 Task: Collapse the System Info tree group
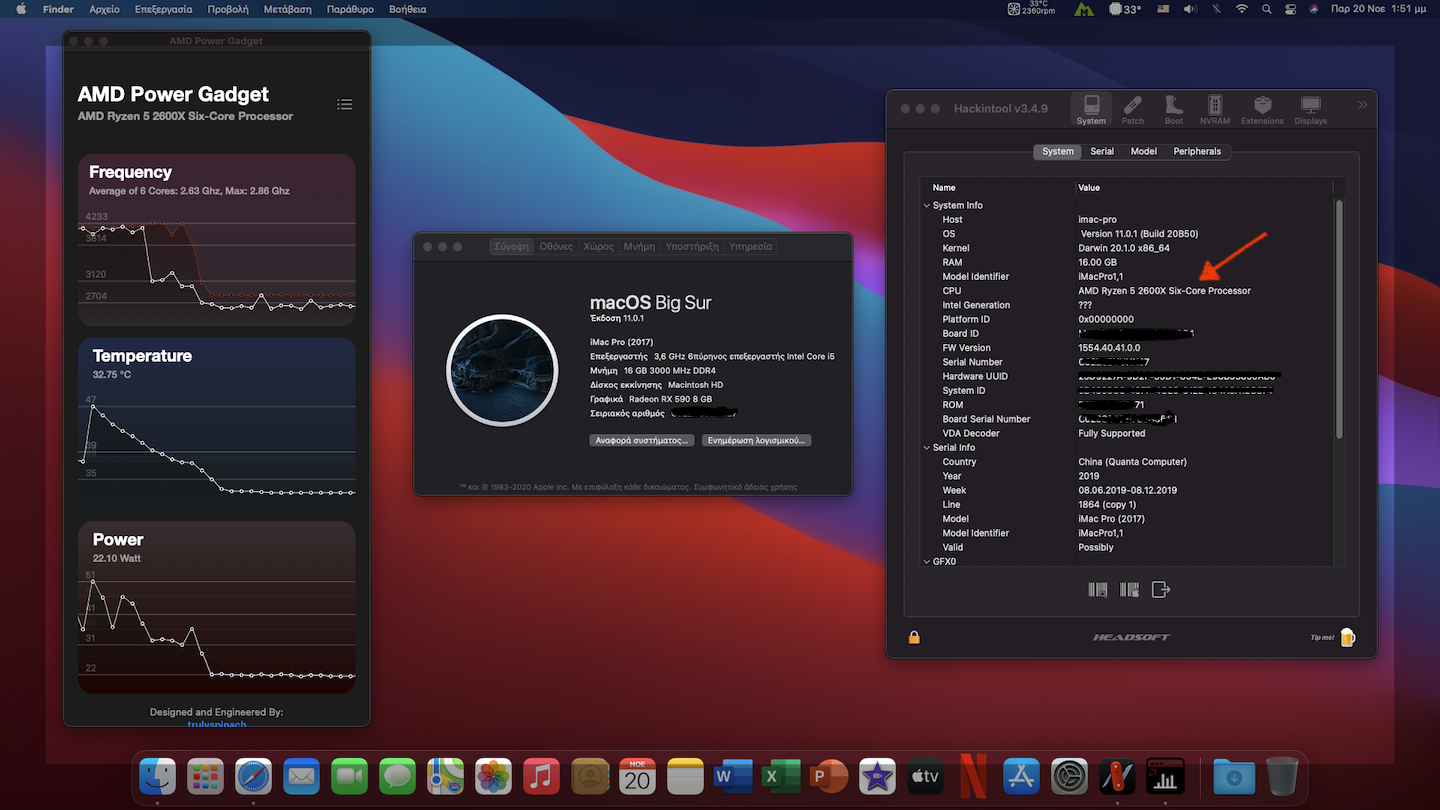click(926, 205)
